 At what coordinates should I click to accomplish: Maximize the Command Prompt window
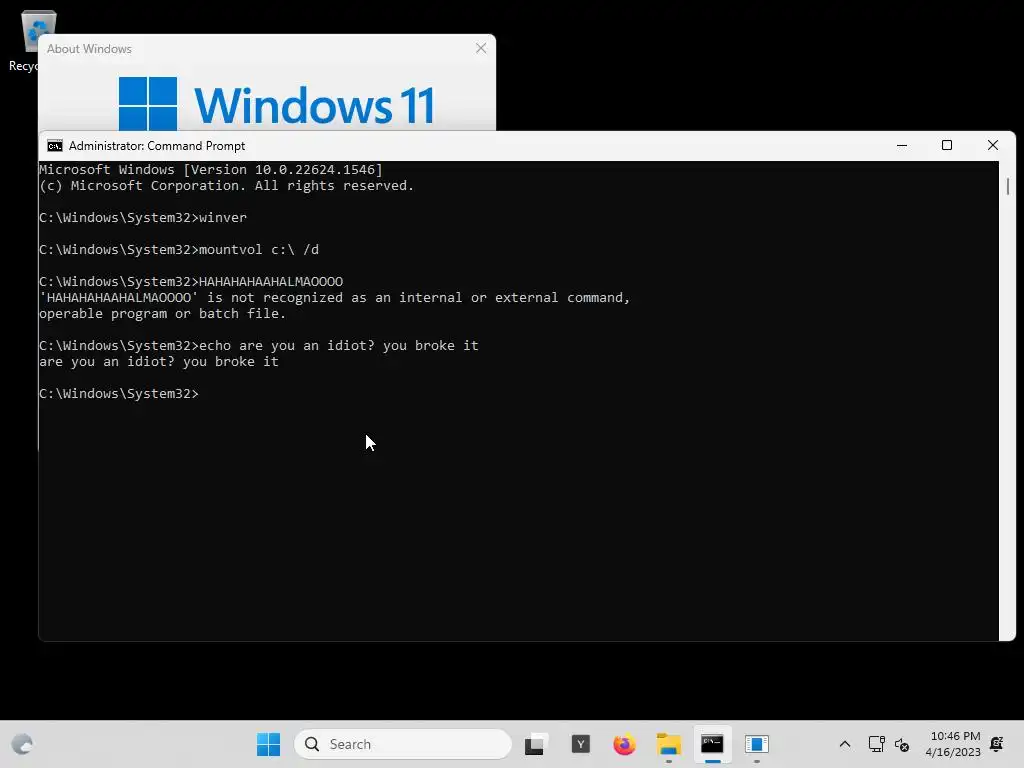click(x=947, y=146)
